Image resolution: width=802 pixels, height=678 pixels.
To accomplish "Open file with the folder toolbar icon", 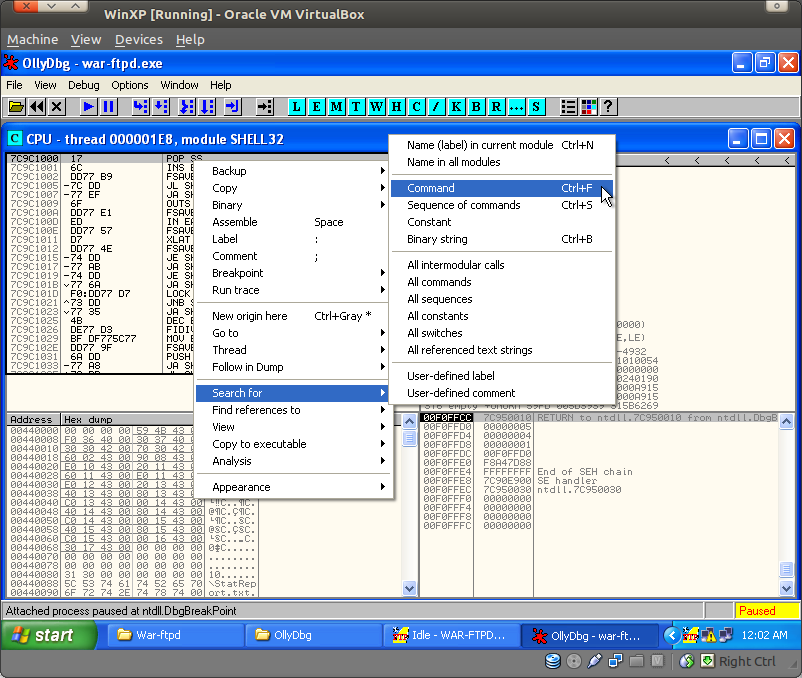I will [x=16, y=107].
